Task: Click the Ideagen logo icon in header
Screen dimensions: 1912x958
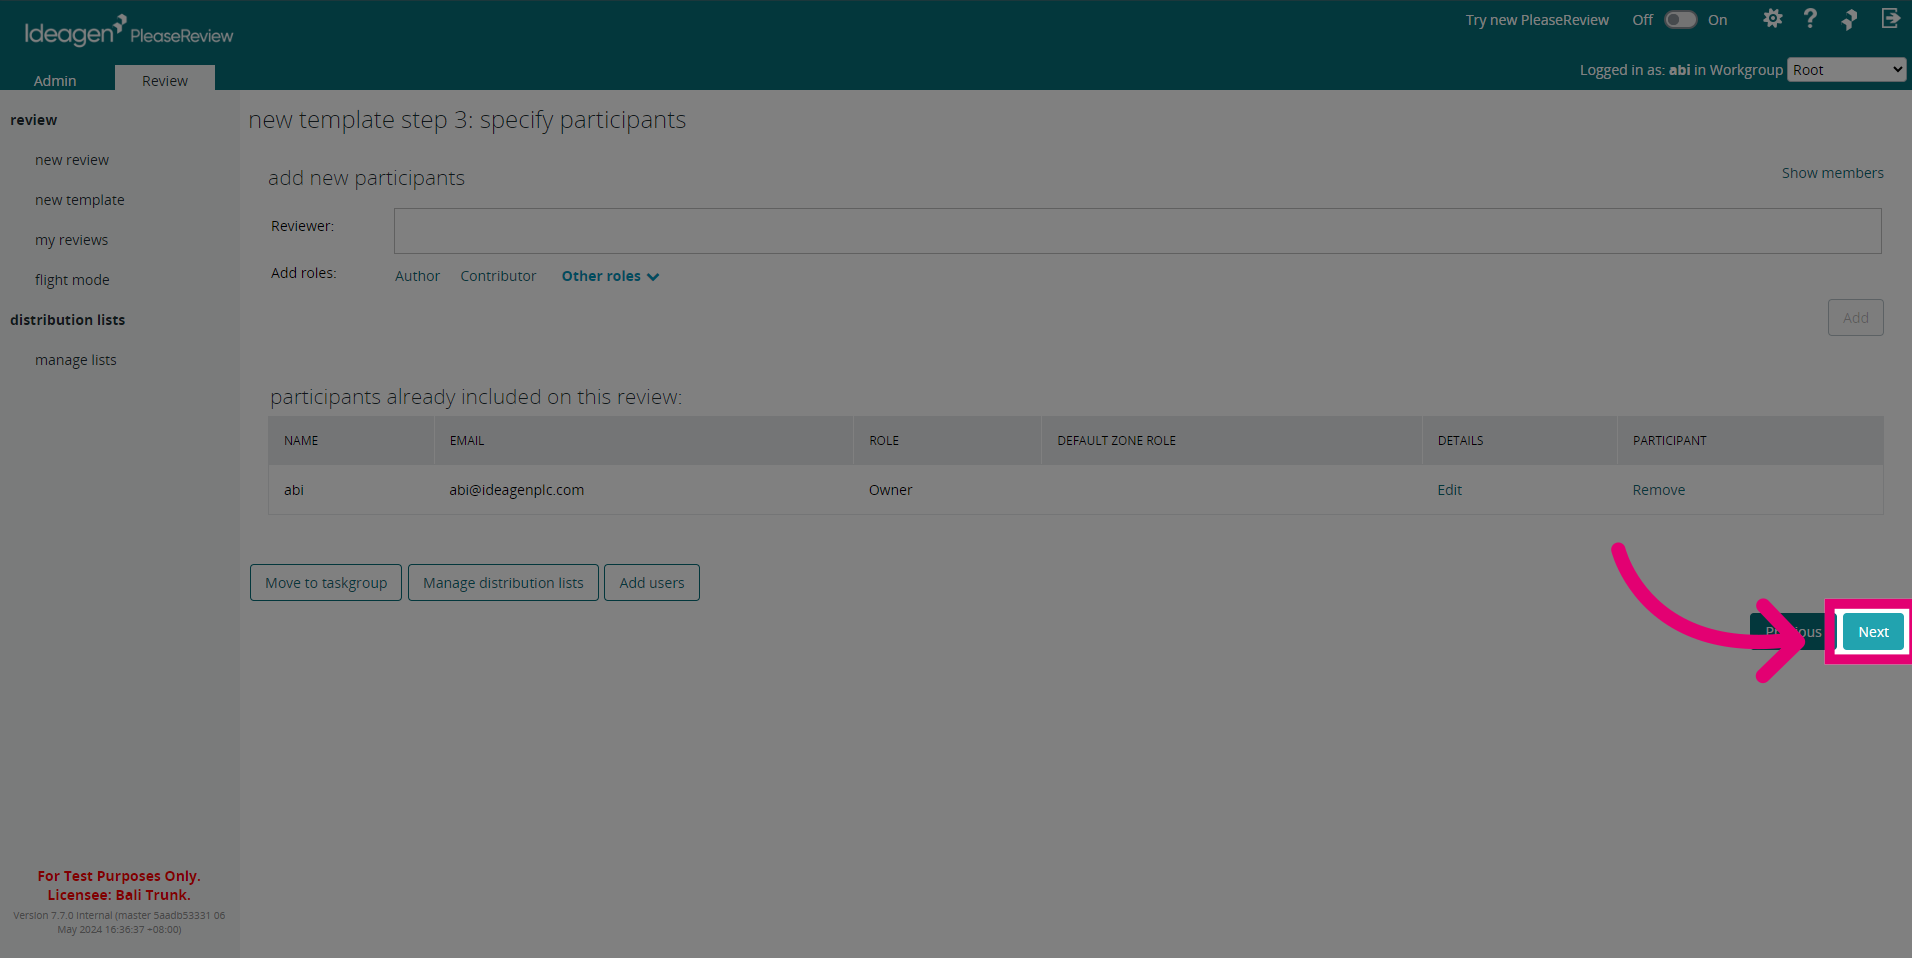Action: (x=1849, y=19)
